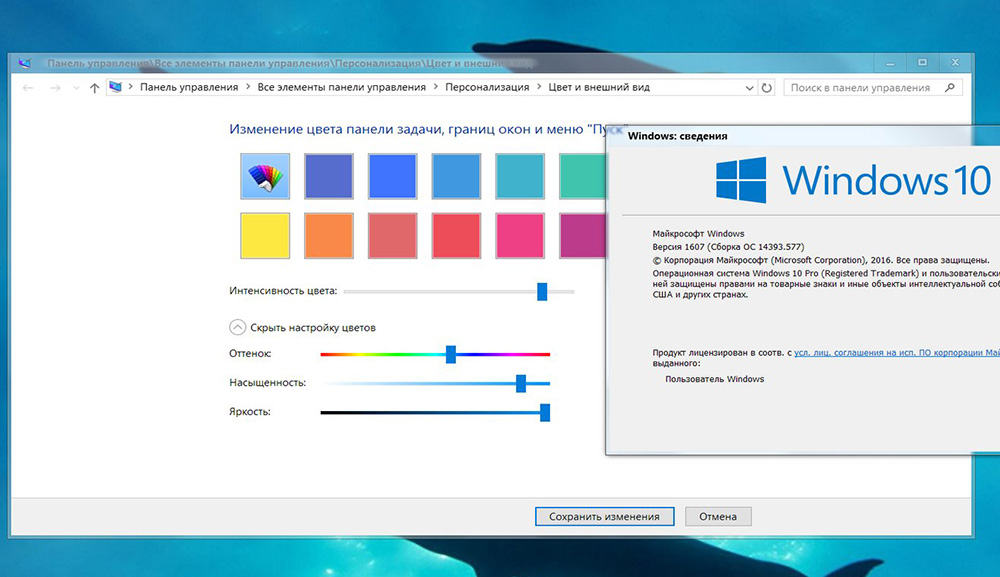Click the Refresh button in address bar
This screenshot has width=1000, height=577.
pyautogui.click(x=767, y=88)
